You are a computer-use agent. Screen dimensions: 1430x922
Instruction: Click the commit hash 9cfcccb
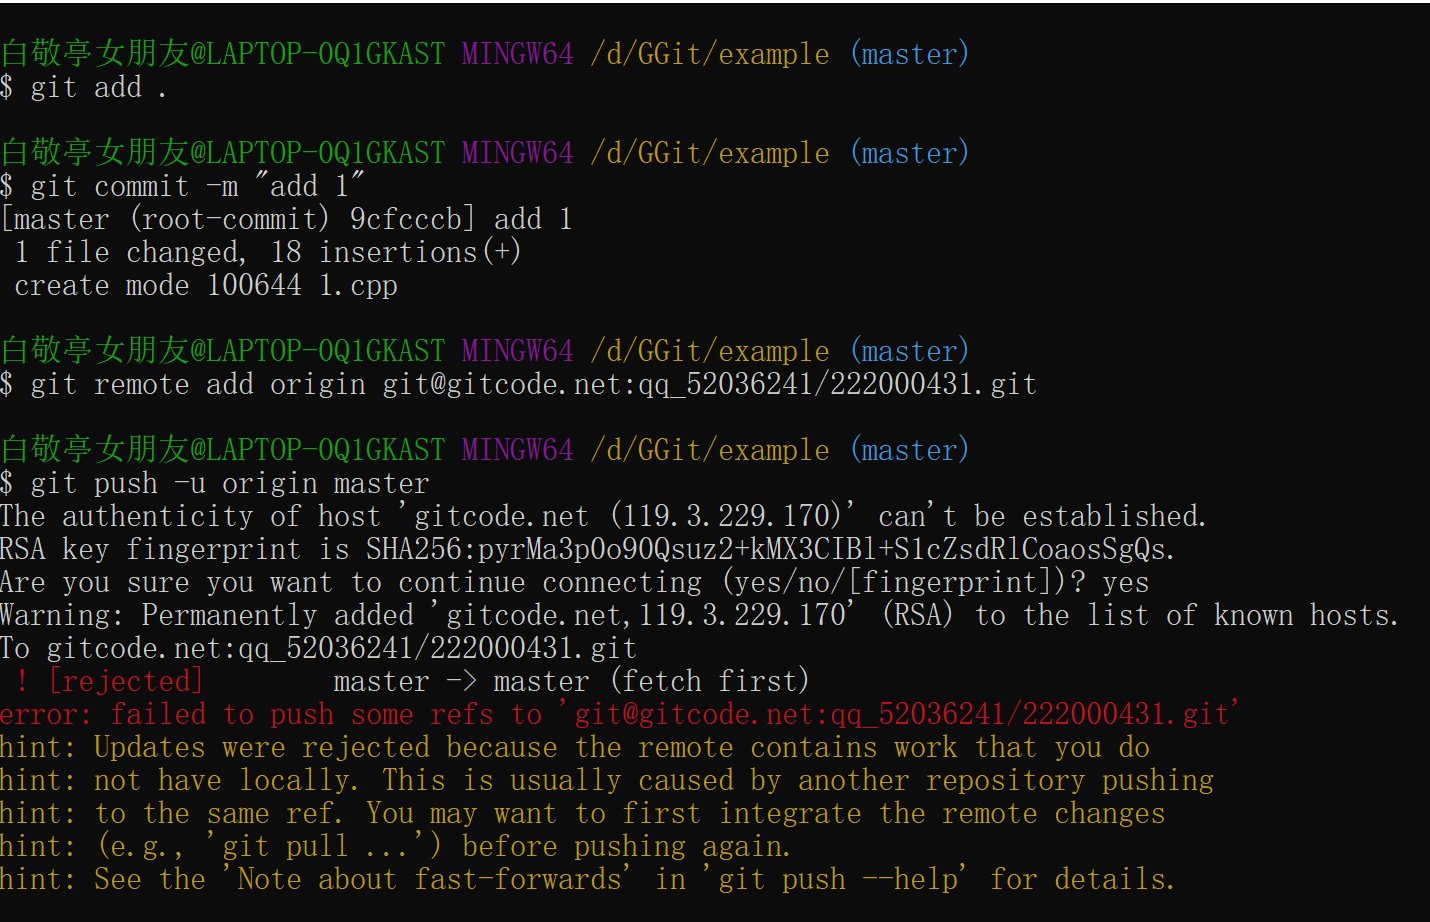(406, 220)
